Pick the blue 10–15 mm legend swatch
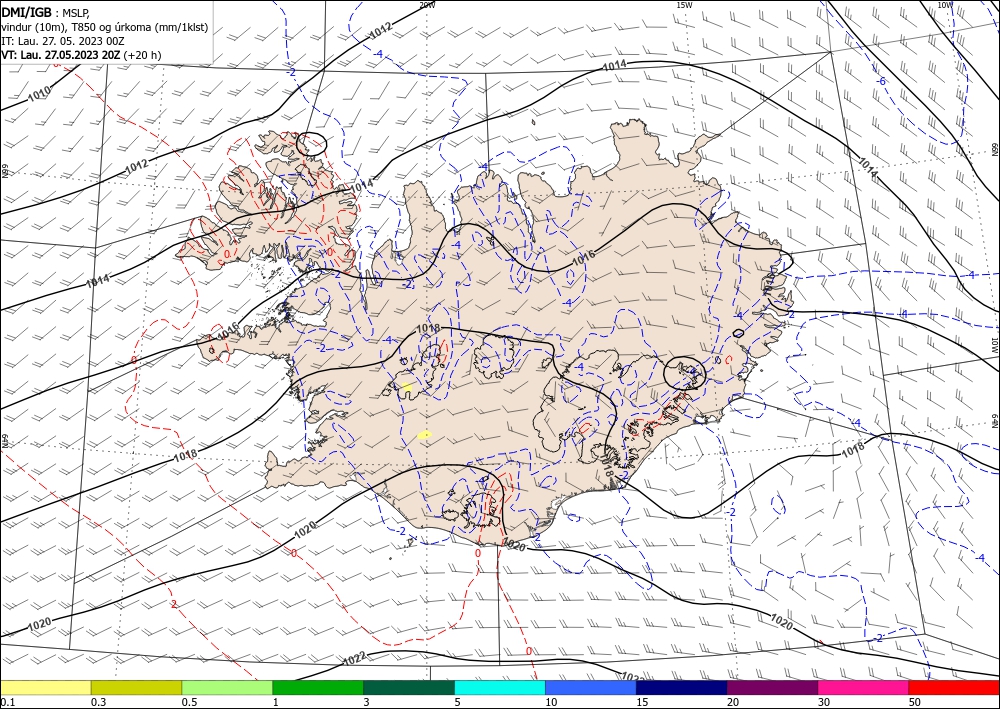The width and height of the screenshot is (1000, 709). click(x=591, y=687)
